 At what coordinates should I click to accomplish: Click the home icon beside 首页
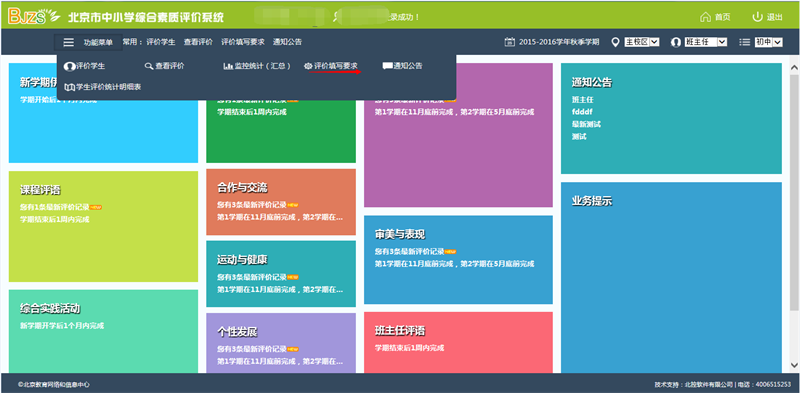[x=705, y=17]
